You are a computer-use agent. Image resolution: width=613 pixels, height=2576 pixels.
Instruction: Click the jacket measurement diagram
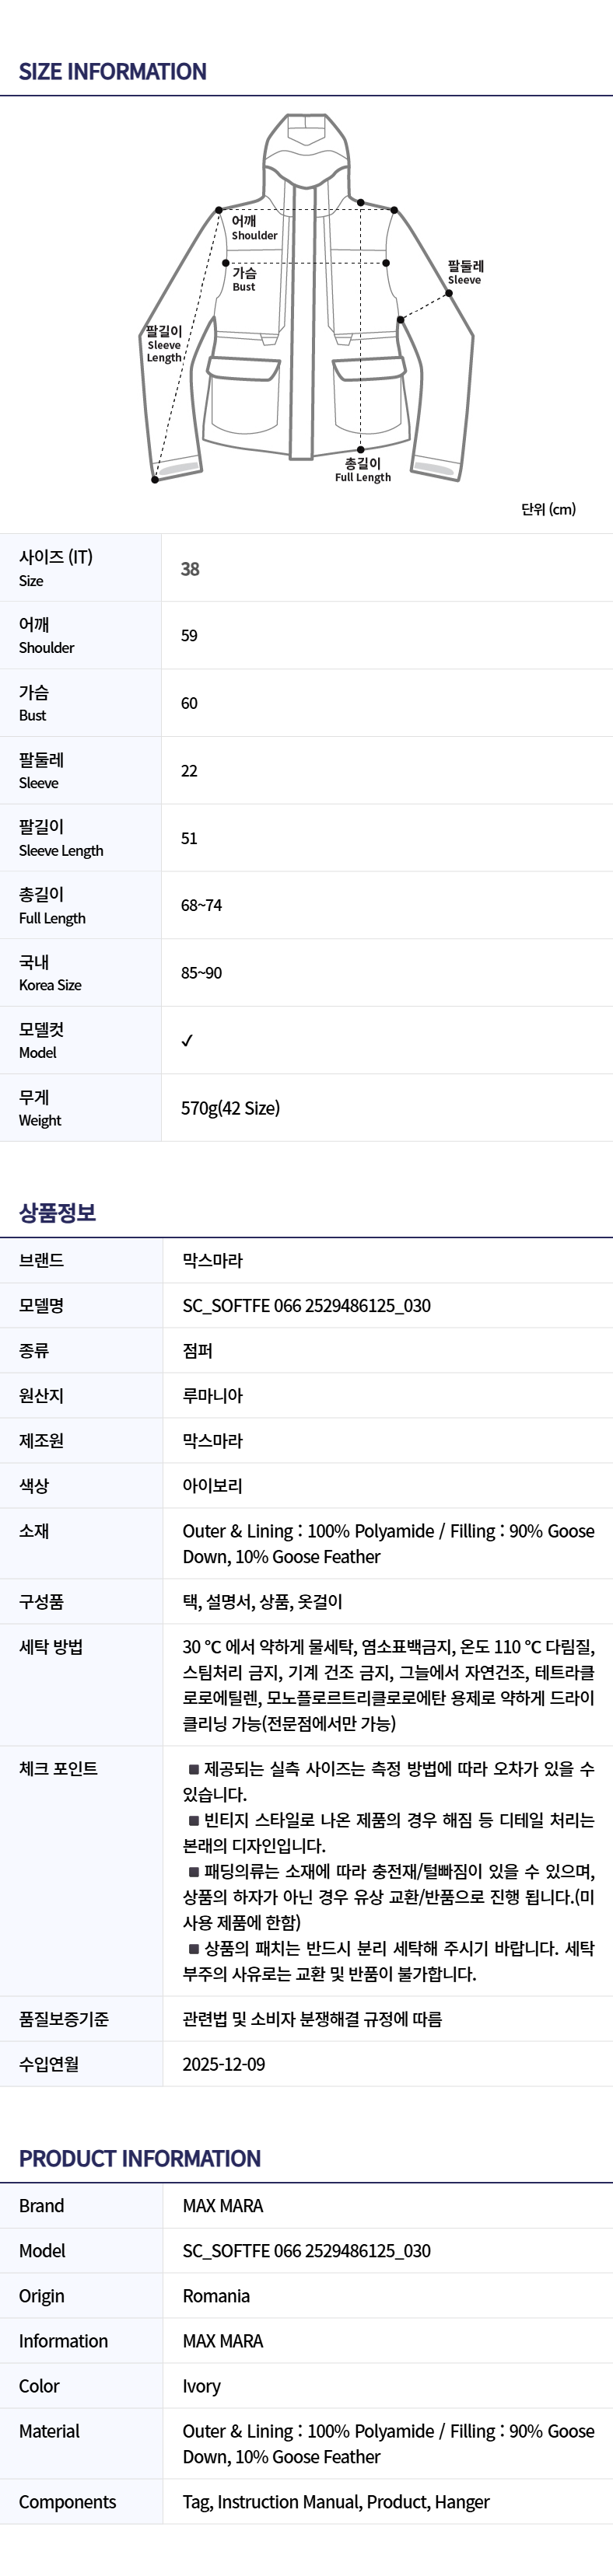click(x=306, y=300)
